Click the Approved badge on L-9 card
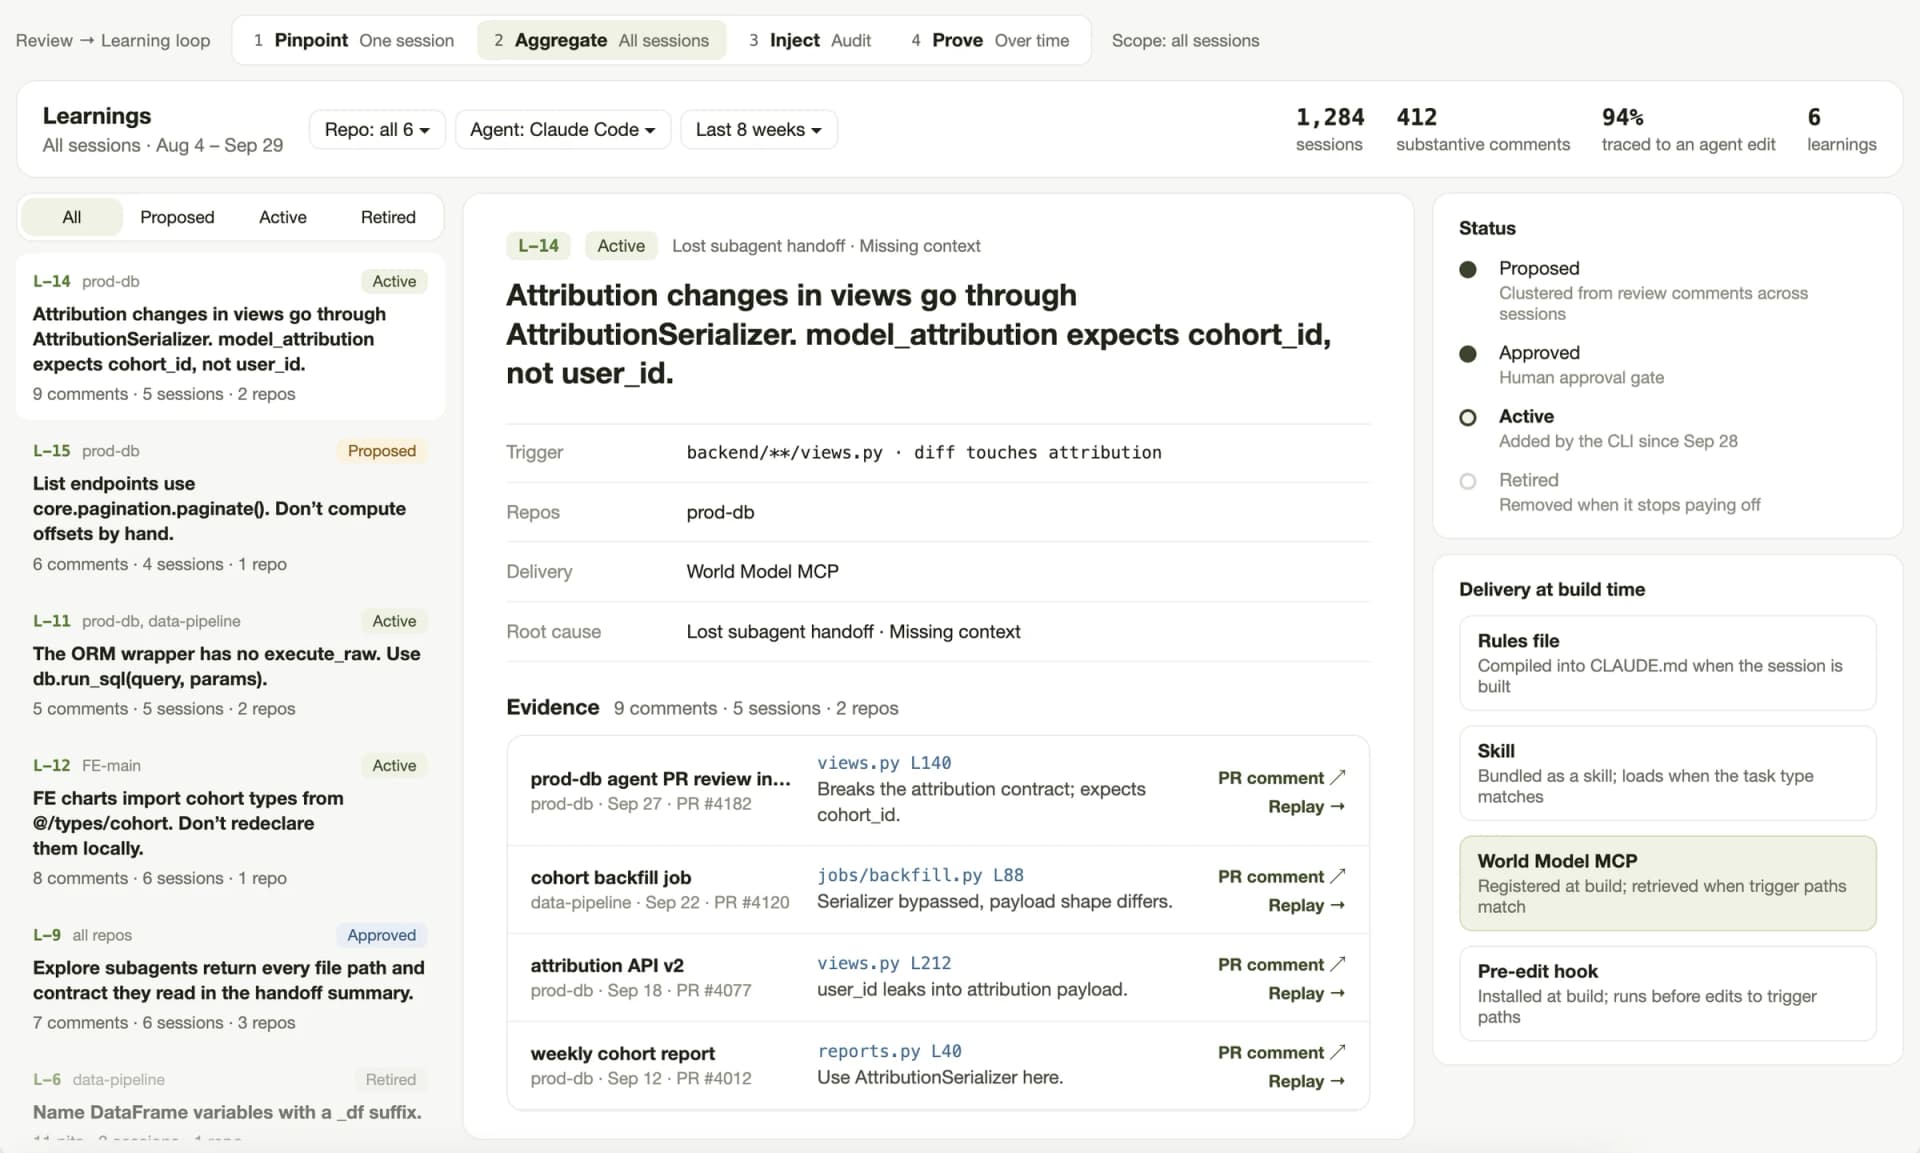Viewport: 1920px width, 1153px height. tap(381, 935)
